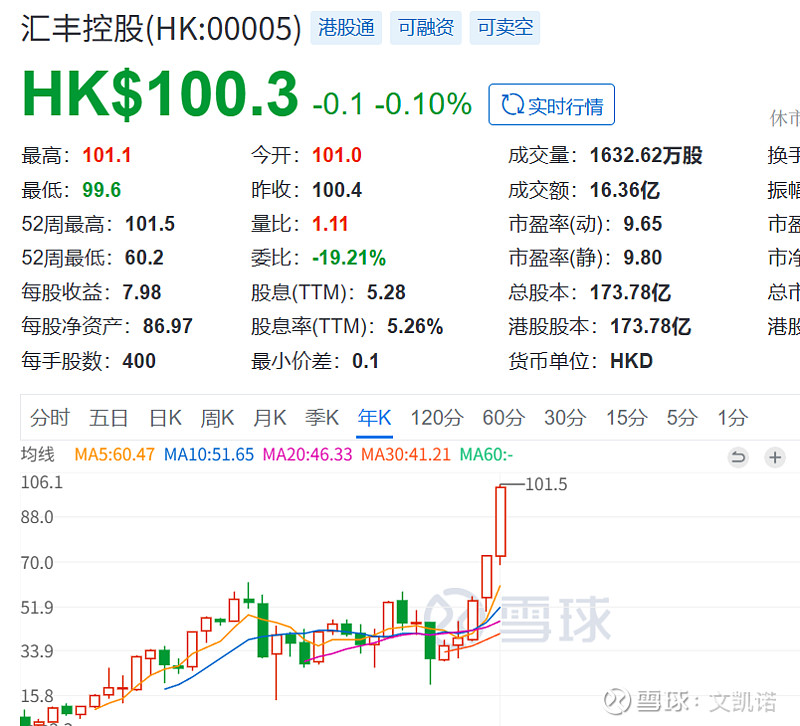Click the 市盈率(动) value 9.65
800x726 pixels.
(642, 224)
